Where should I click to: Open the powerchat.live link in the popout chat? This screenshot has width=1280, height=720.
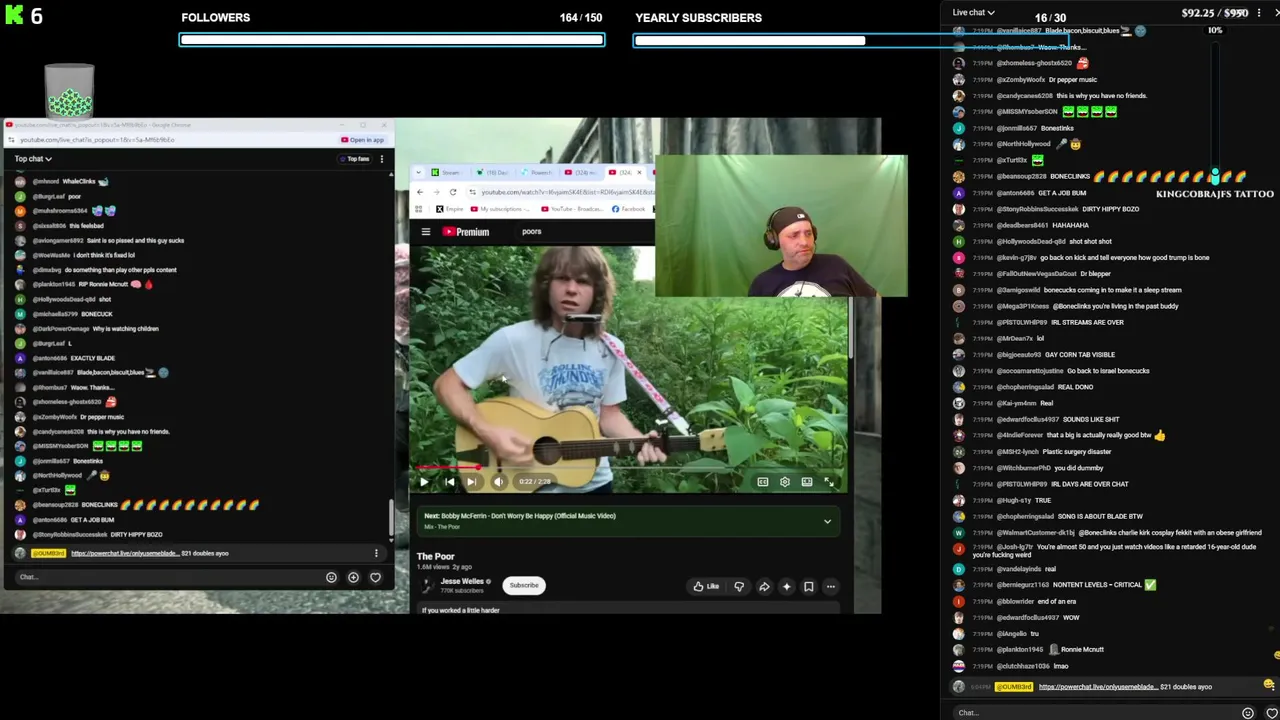click(x=124, y=553)
